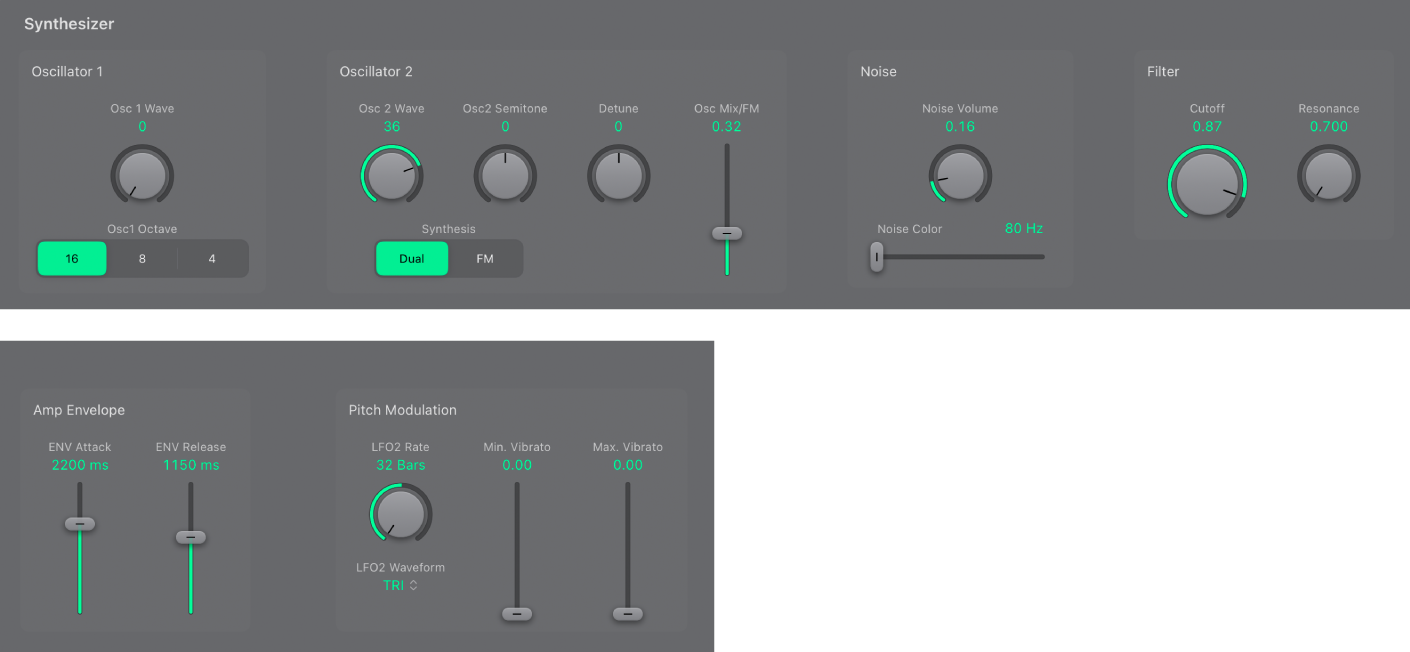Screen dimensions: 1410x652
Task: Select the 16 setting for Osc1 Octave
Action: (x=71, y=258)
